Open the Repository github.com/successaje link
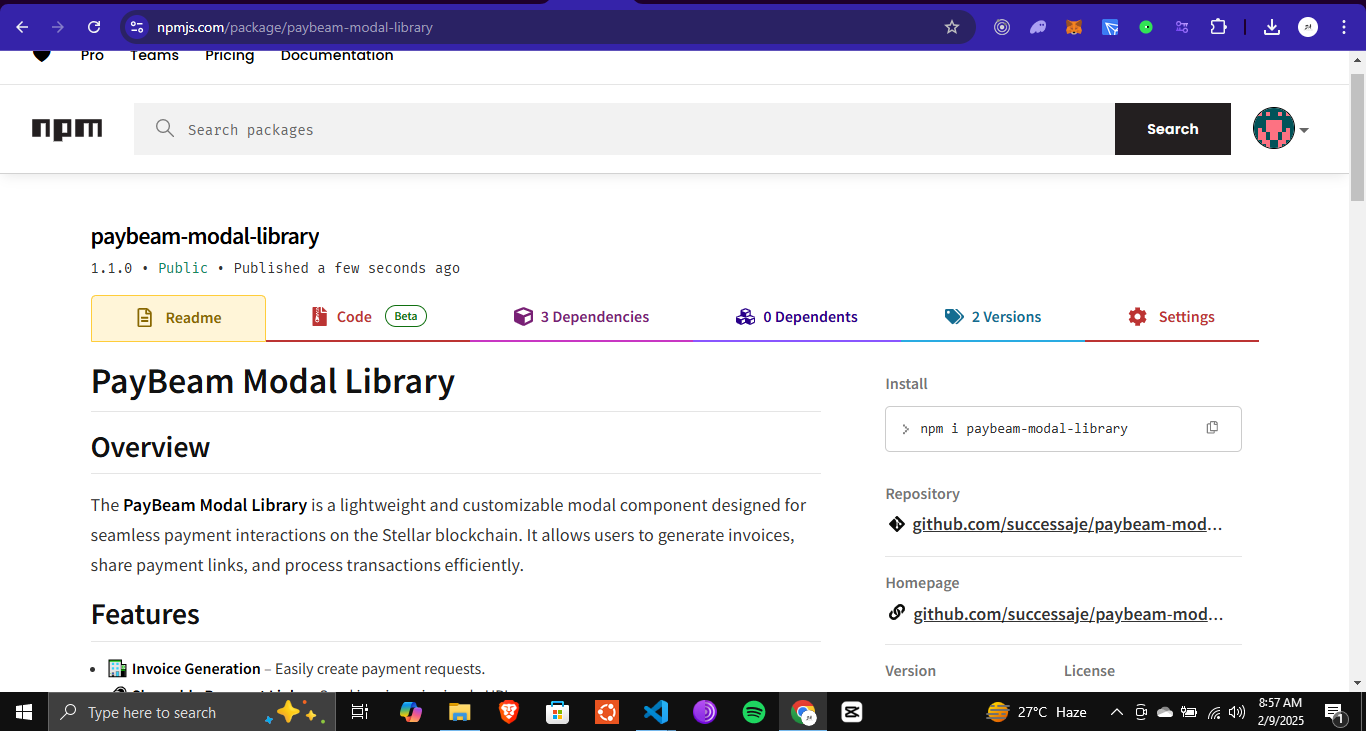Image resolution: width=1366 pixels, height=731 pixels. [1067, 524]
